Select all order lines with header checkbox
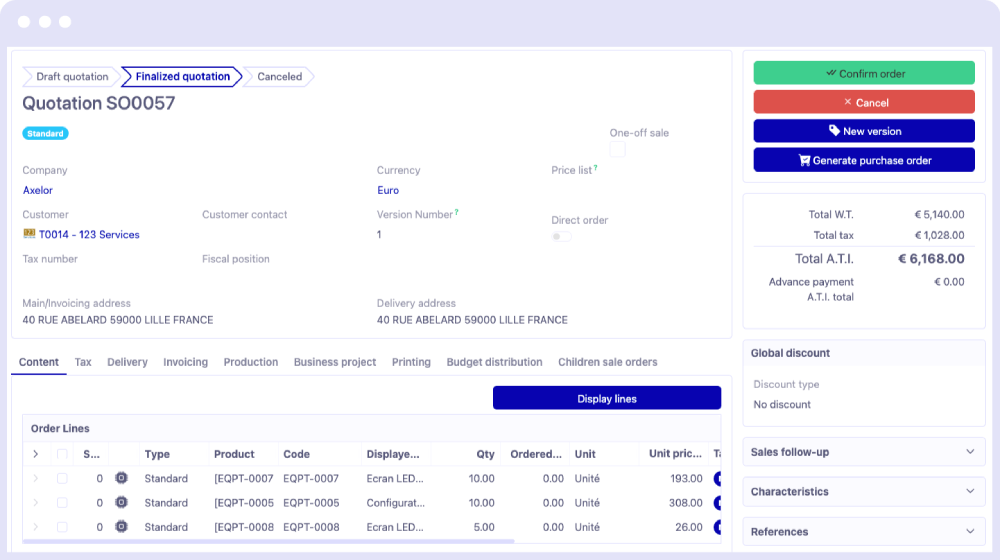The height and width of the screenshot is (560, 1000). click(x=62, y=454)
